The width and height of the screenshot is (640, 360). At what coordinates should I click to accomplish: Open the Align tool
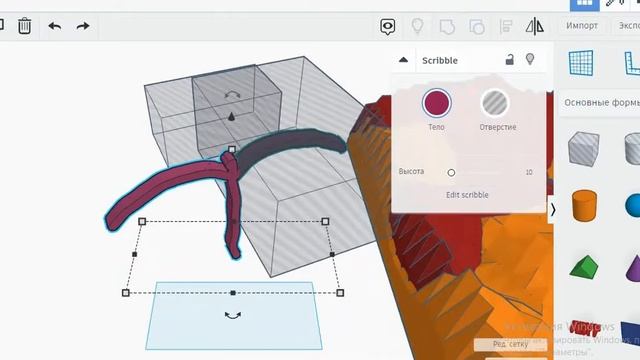click(x=506, y=27)
